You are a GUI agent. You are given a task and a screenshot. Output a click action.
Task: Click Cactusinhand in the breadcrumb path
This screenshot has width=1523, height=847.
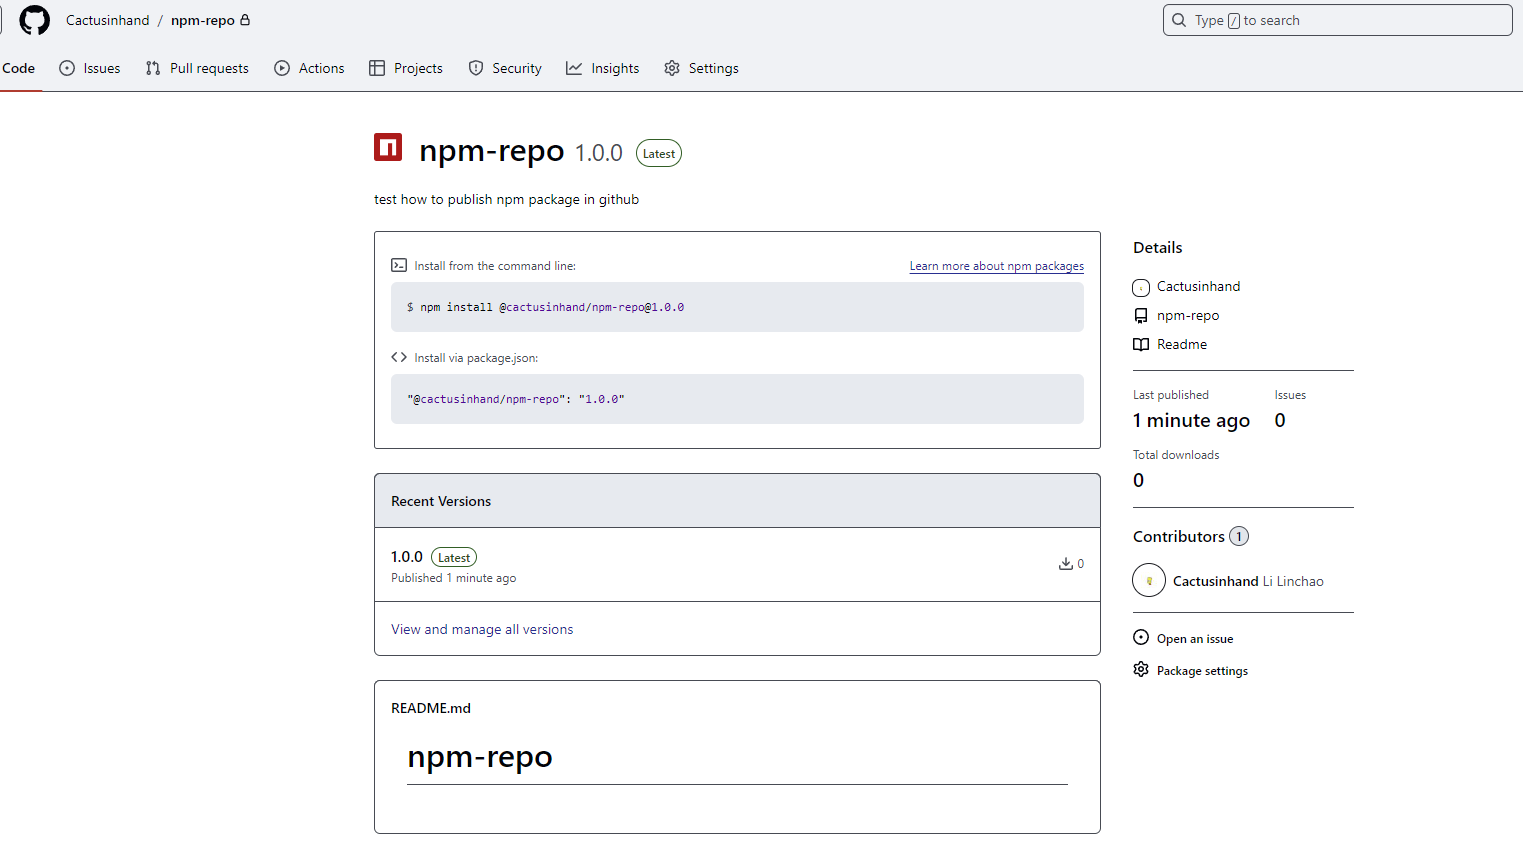[107, 20]
